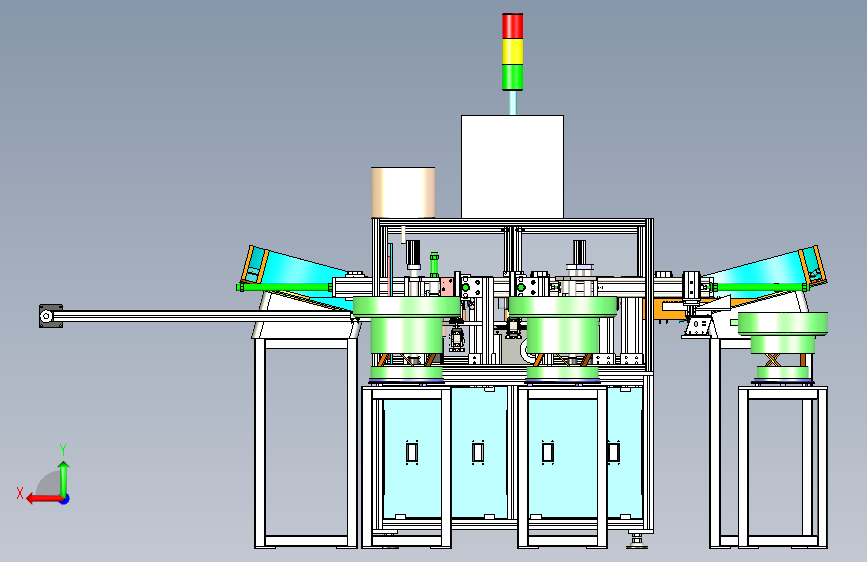Viewport: 867px width, 562px height.
Task: Click the blue Z axis dot of the triad
Action: 65,499
